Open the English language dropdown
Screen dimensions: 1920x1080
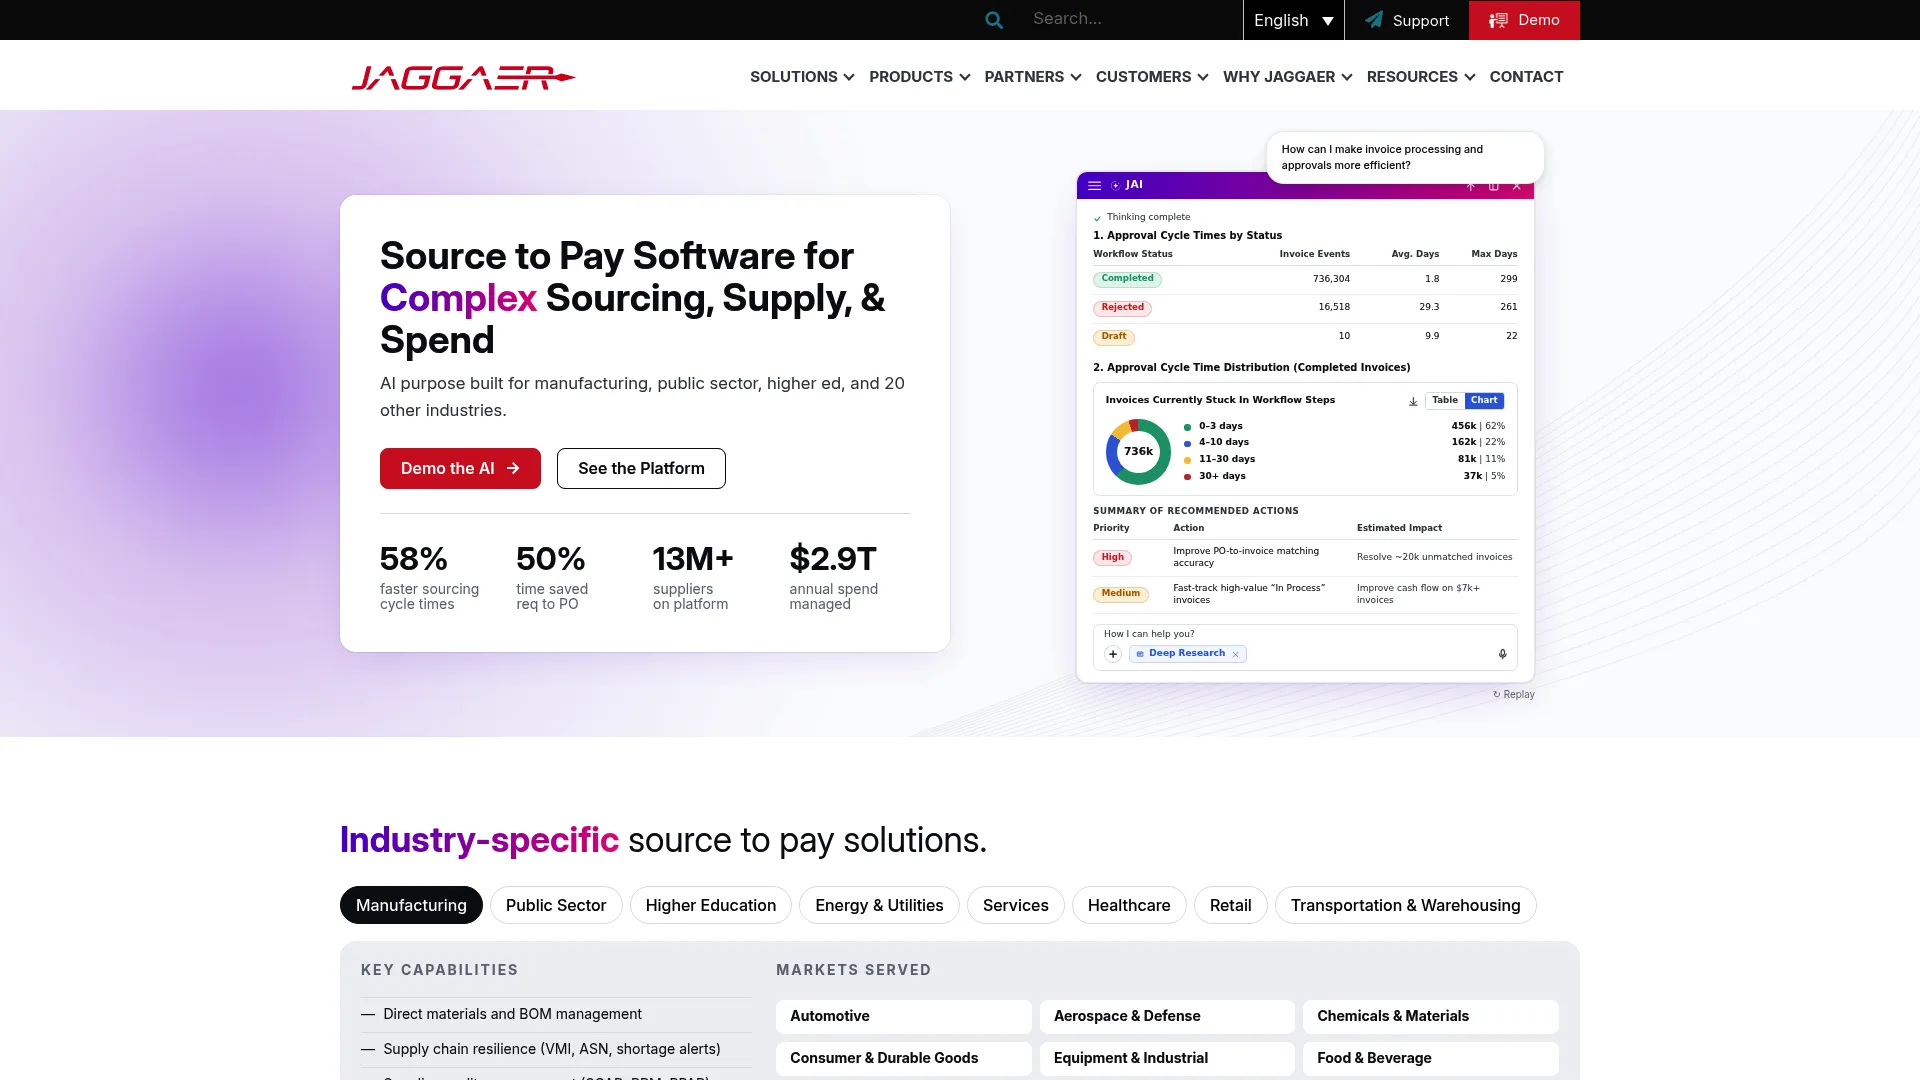coord(1294,20)
